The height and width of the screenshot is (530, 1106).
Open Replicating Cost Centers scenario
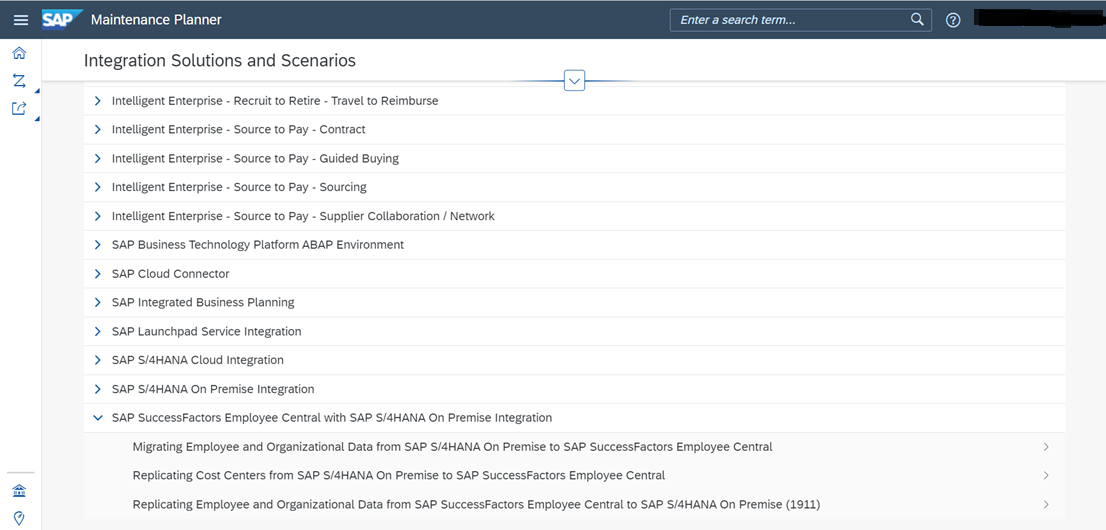(x=398, y=476)
